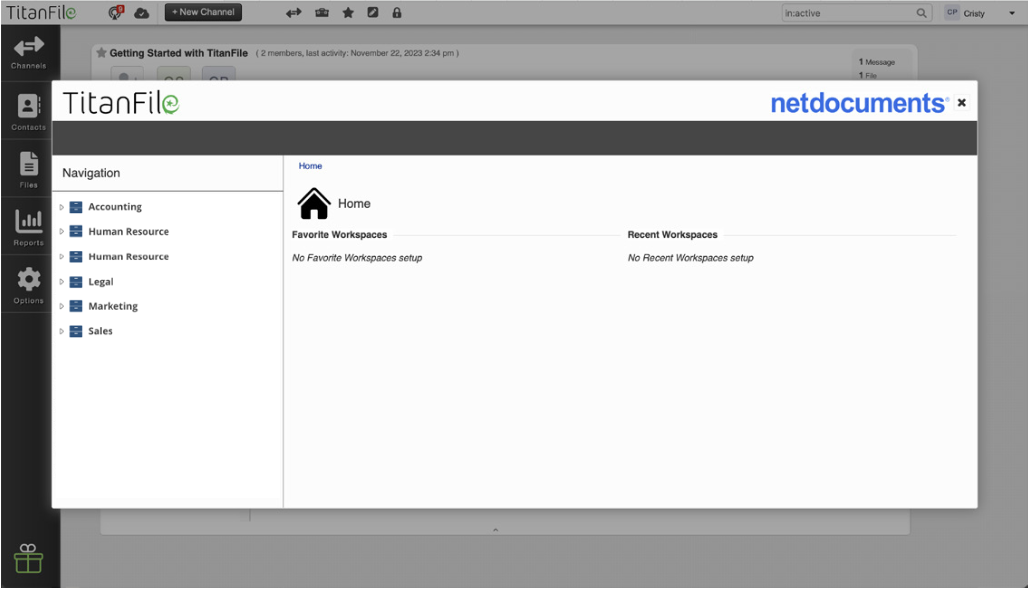Screen dimensions: 1030x590
Task: Click the star favorites icon in toolbar
Action: tap(348, 12)
